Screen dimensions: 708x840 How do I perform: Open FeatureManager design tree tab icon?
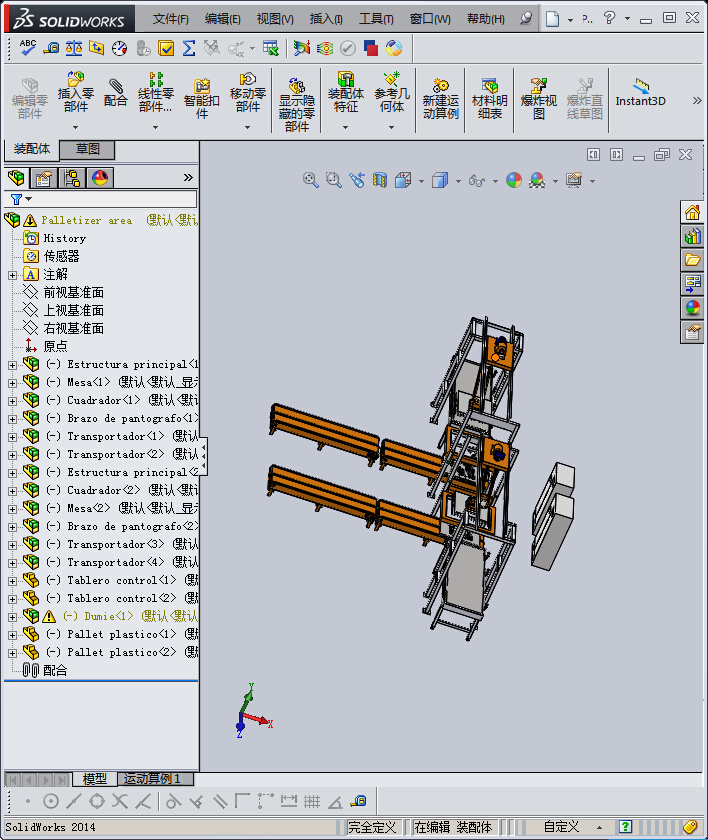pyautogui.click(x=17, y=177)
